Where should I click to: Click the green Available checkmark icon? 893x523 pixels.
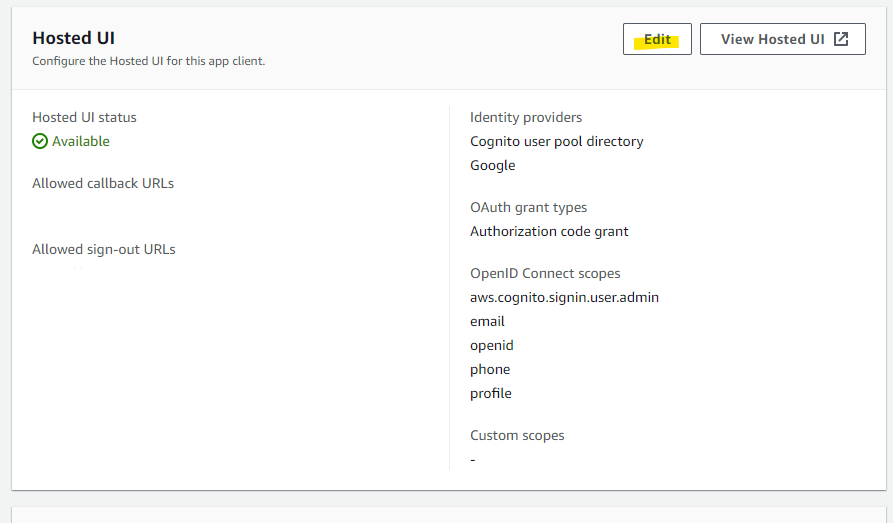click(40, 142)
